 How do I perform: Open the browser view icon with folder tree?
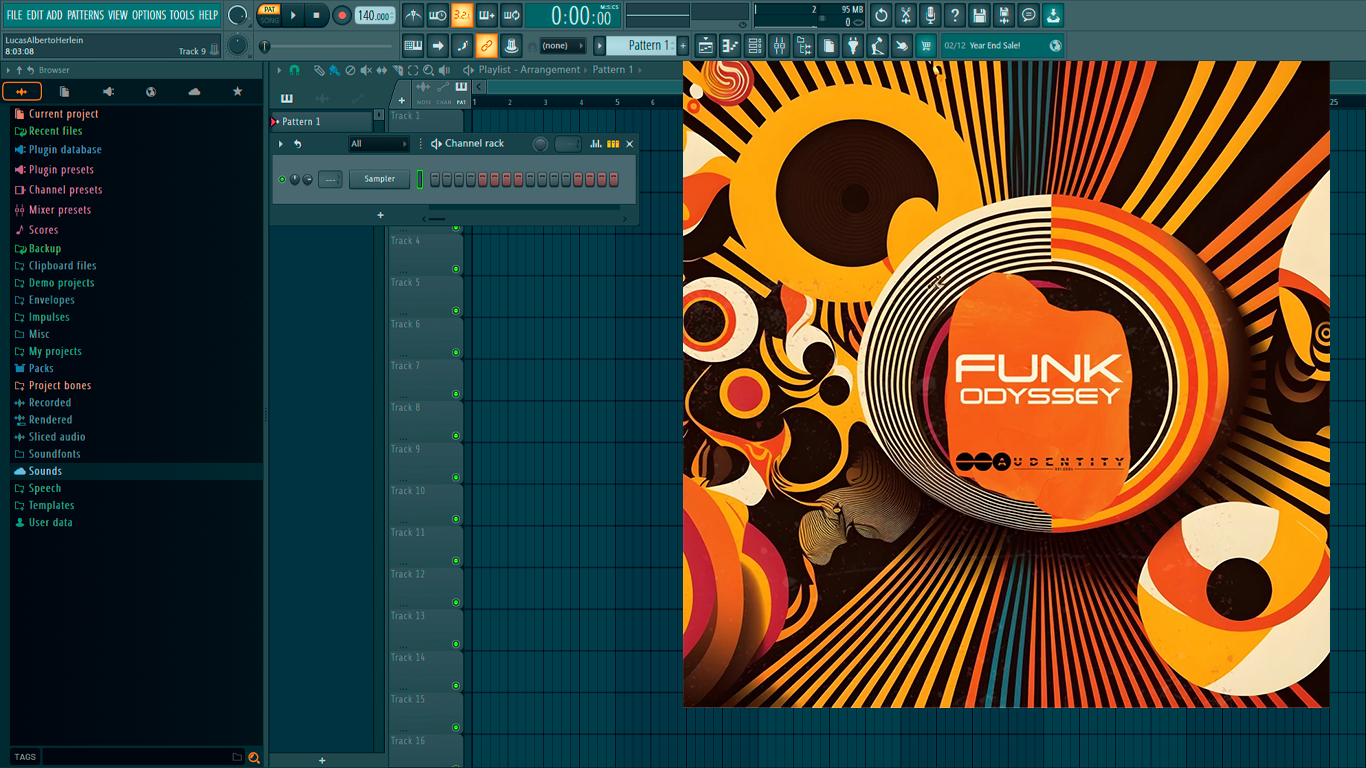[804, 45]
